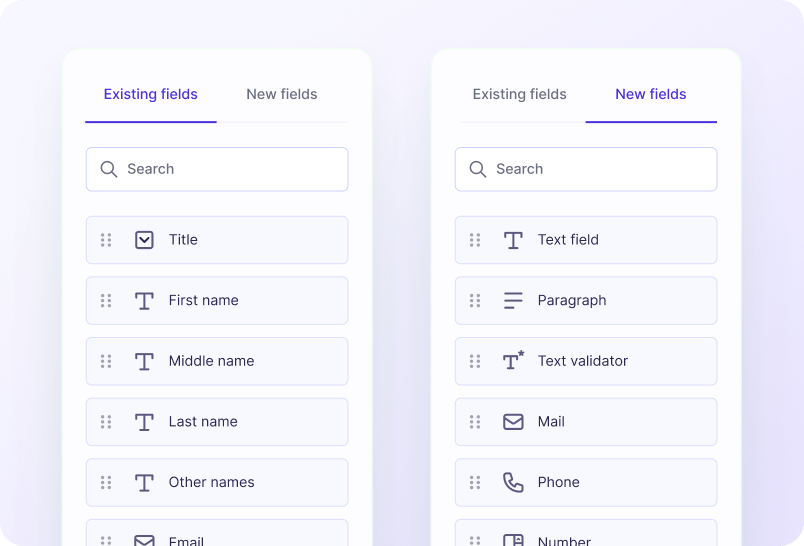Click the Text validator asterisk icon

(x=513, y=361)
